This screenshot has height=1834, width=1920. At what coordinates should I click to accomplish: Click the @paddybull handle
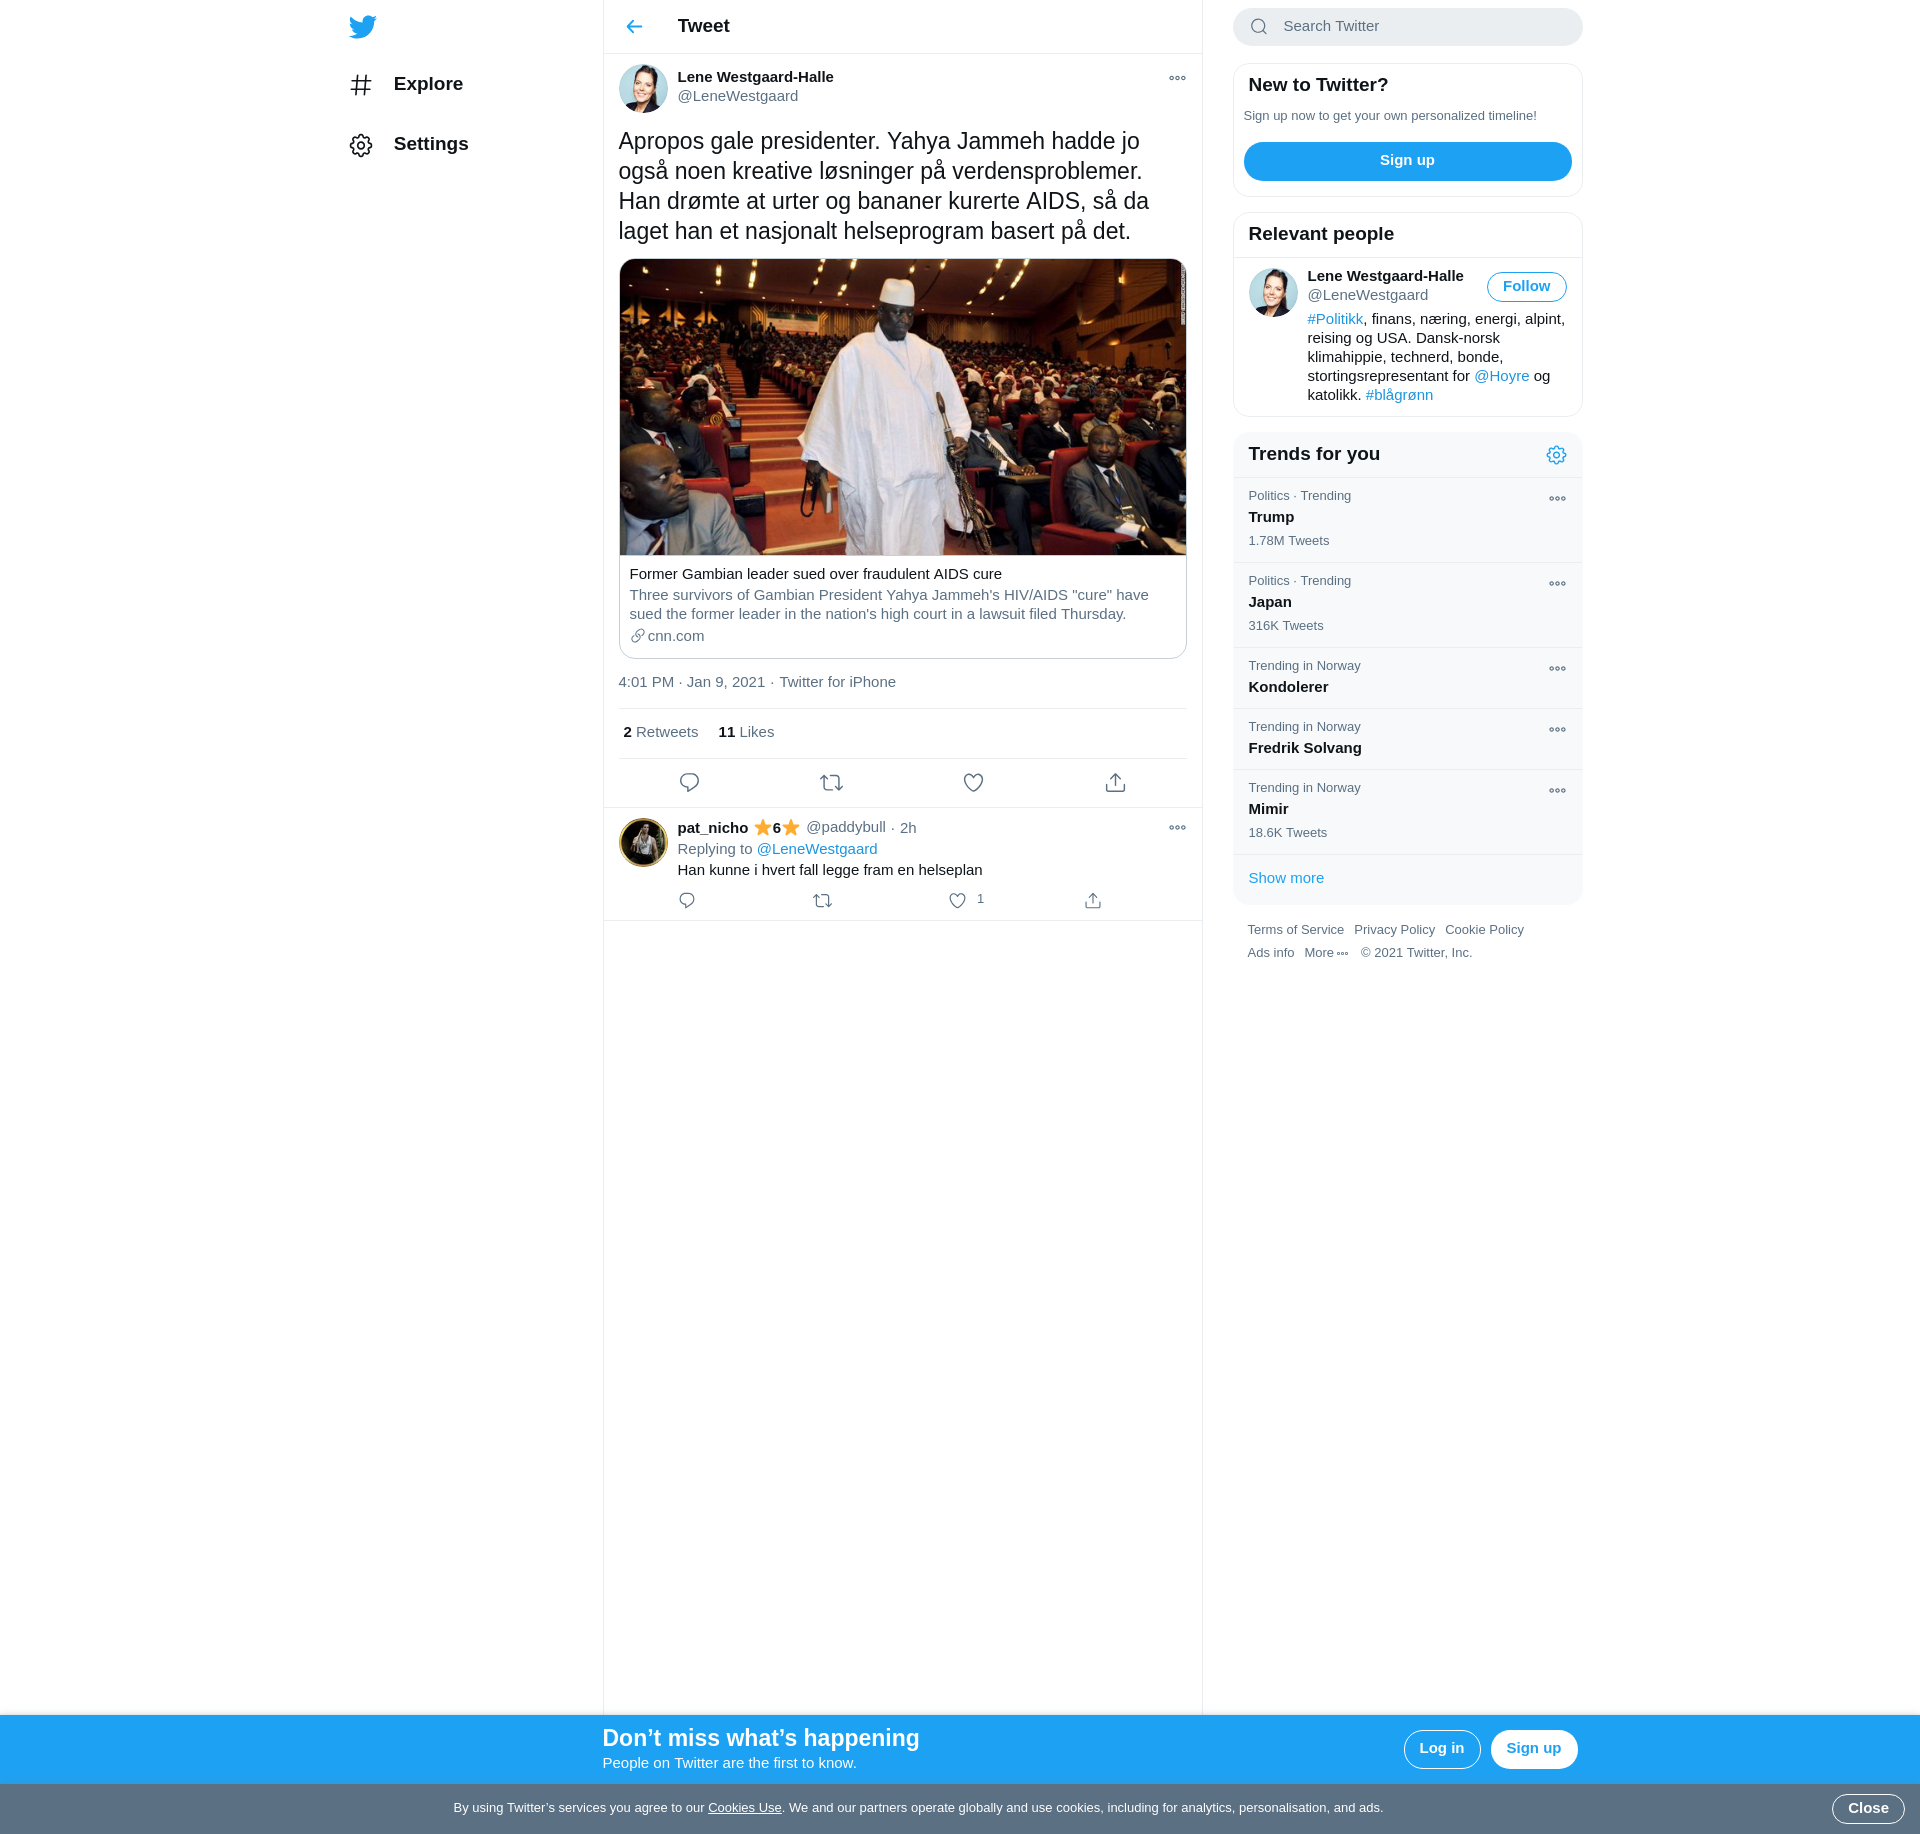click(x=845, y=827)
